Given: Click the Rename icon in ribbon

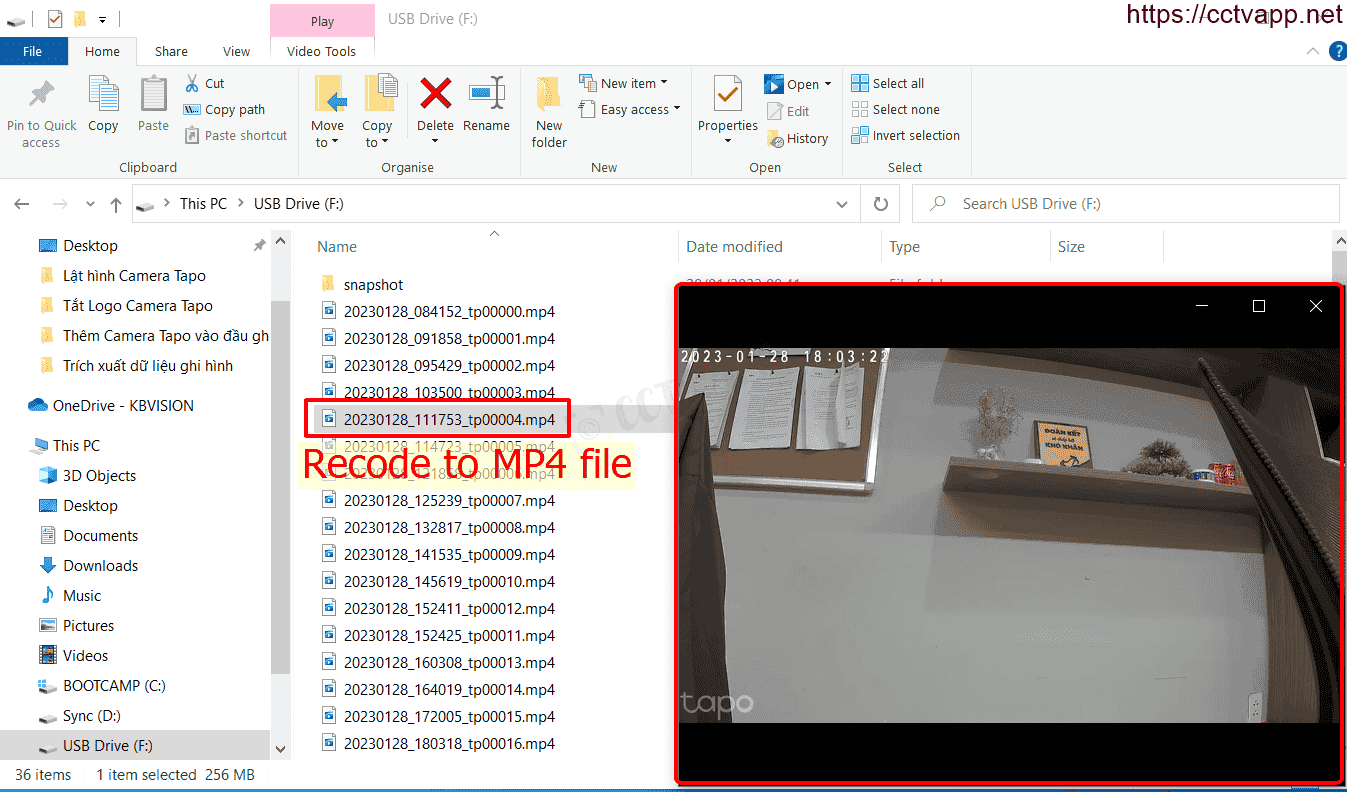Looking at the screenshot, I should [x=486, y=94].
